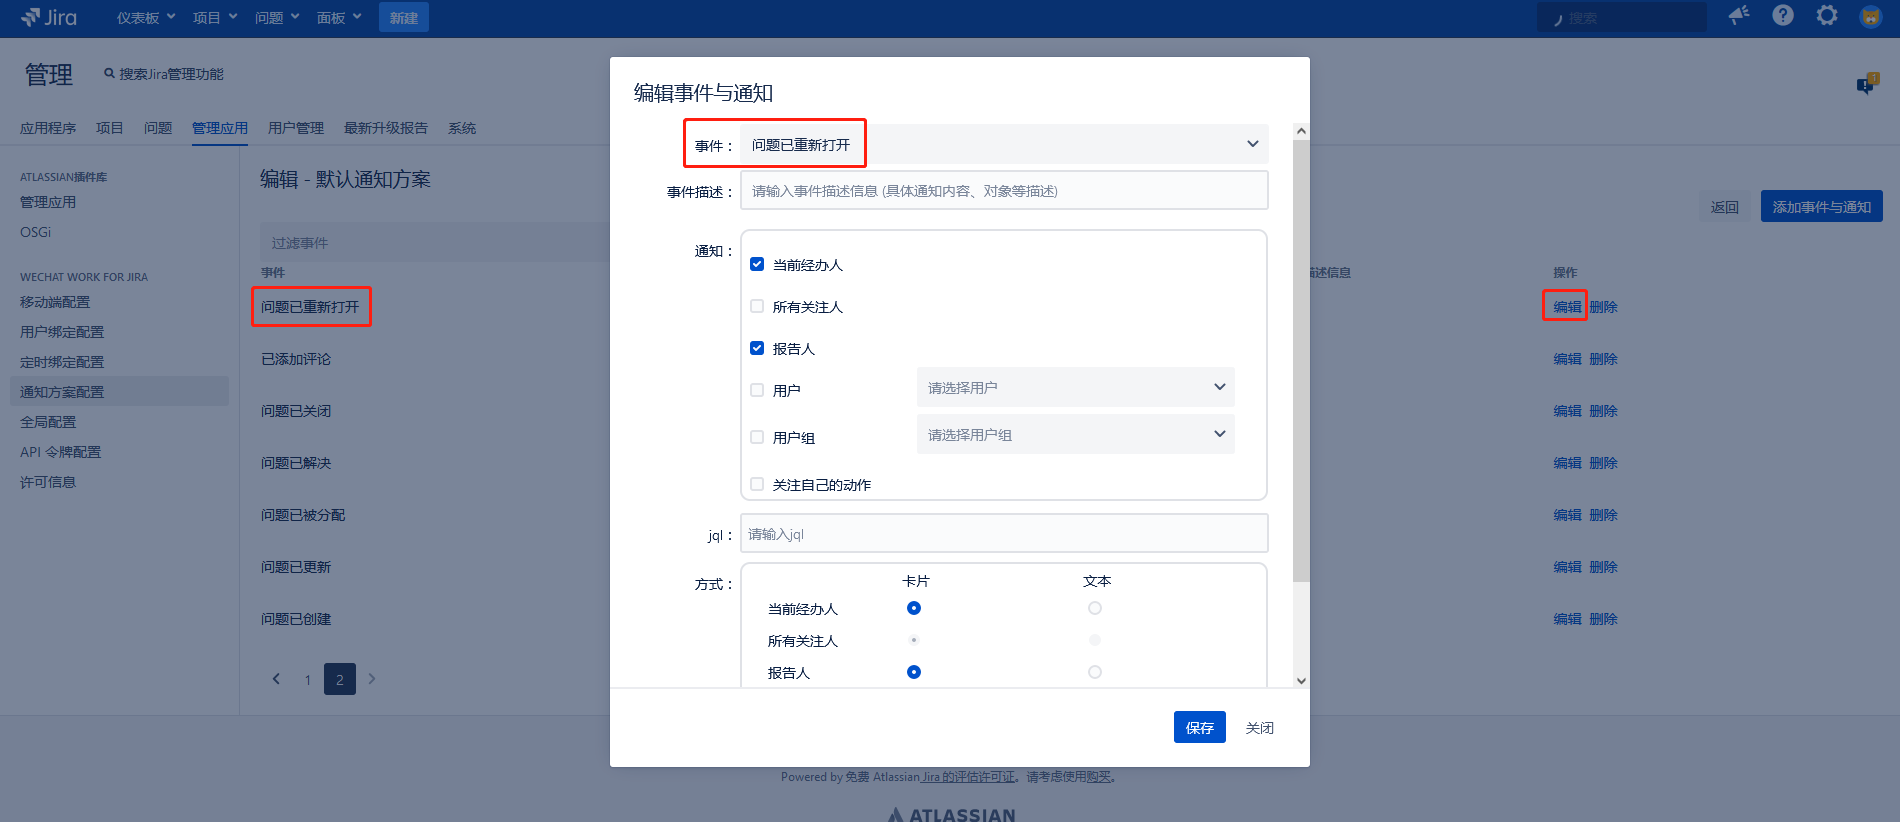Click the user avatar icon

[x=1870, y=16]
